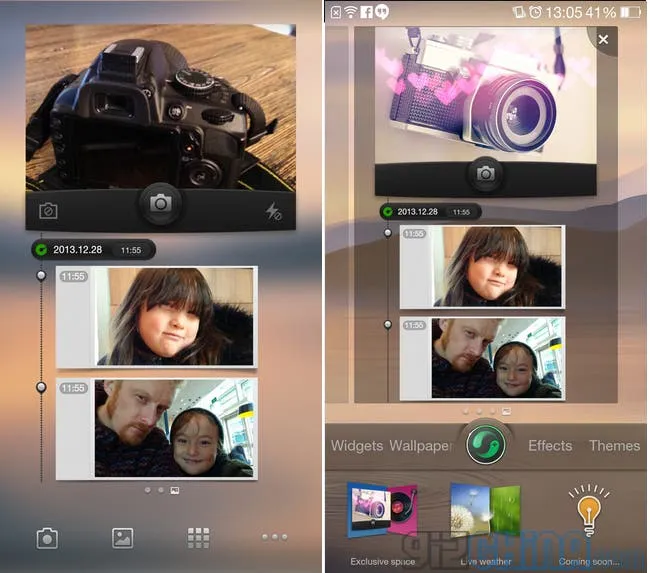Tap the pink vintage camera image

[485, 95]
